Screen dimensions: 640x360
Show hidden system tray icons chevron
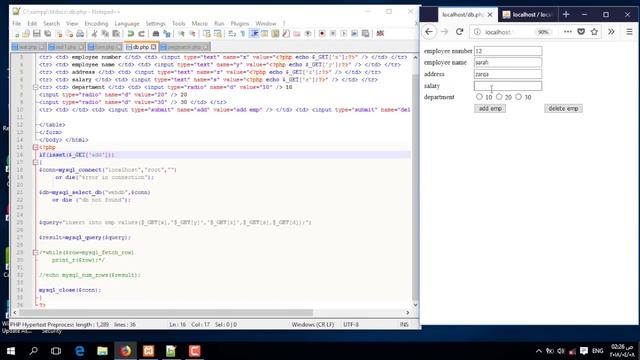[539, 351]
